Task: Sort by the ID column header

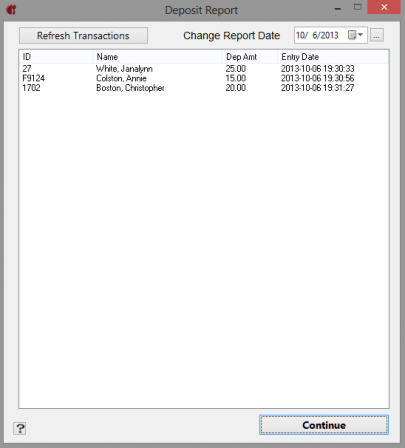Action: pyautogui.click(x=56, y=57)
